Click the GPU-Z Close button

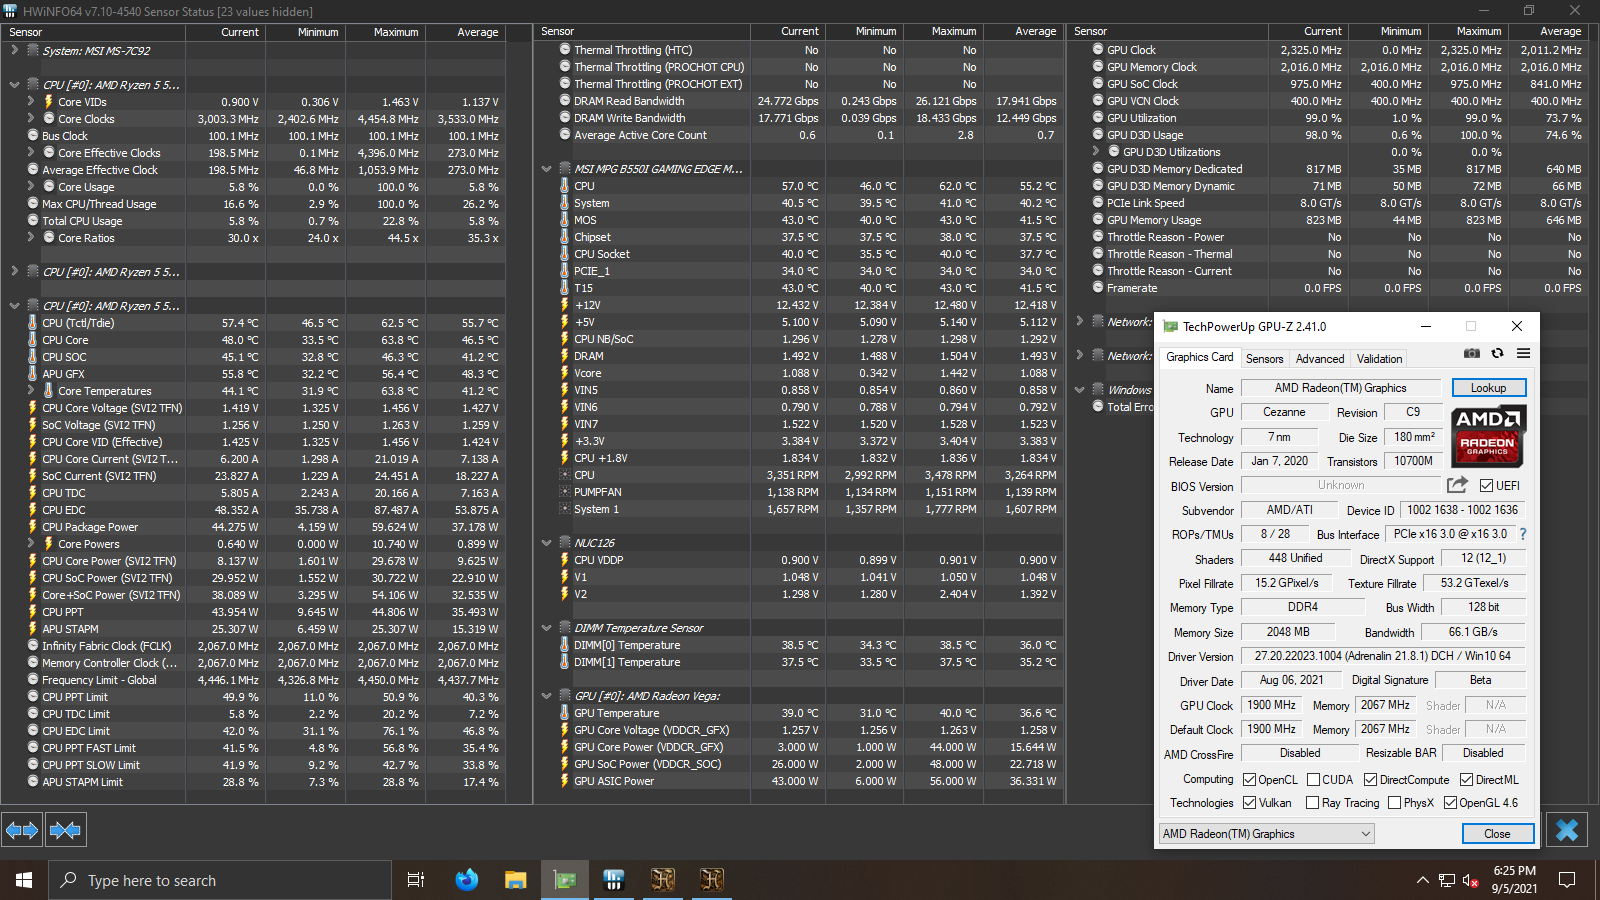pos(1497,833)
